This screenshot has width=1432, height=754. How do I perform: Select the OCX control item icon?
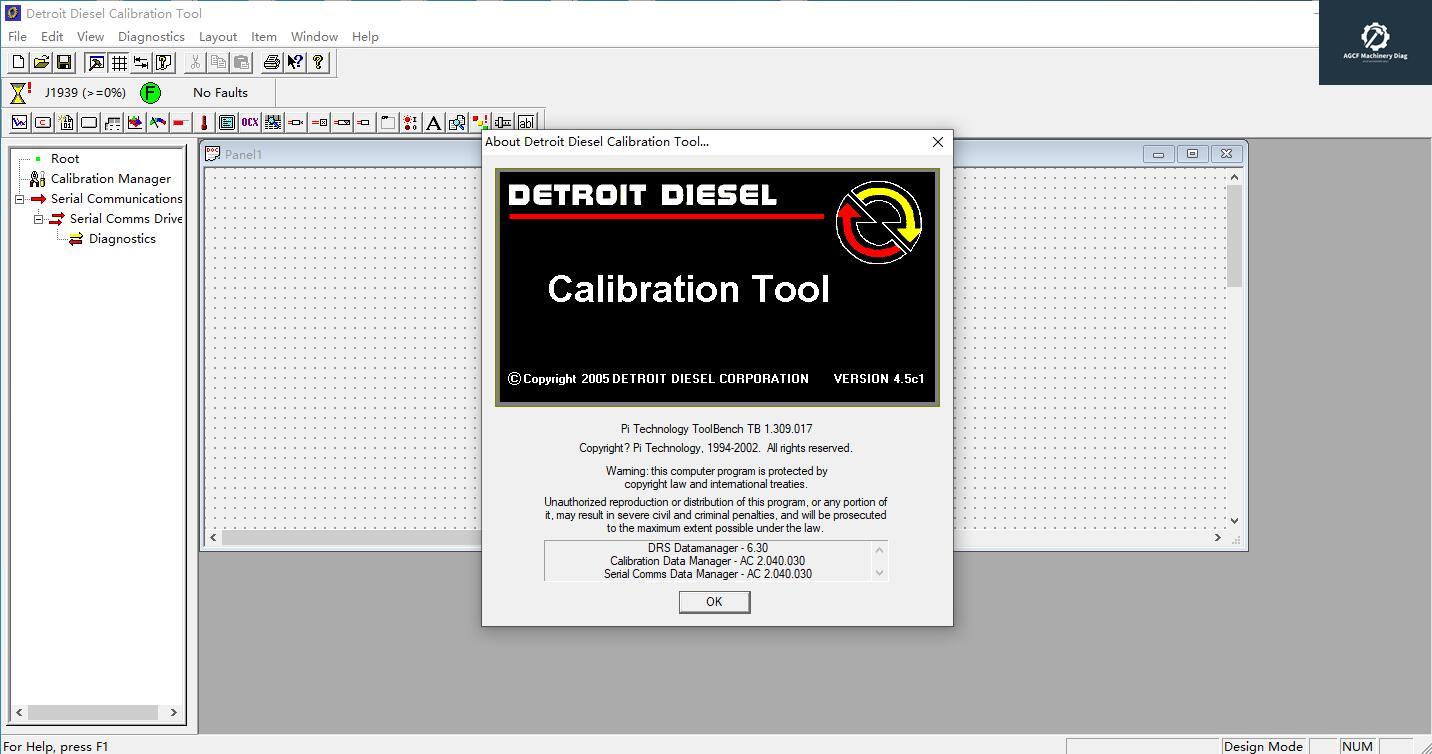pos(248,122)
